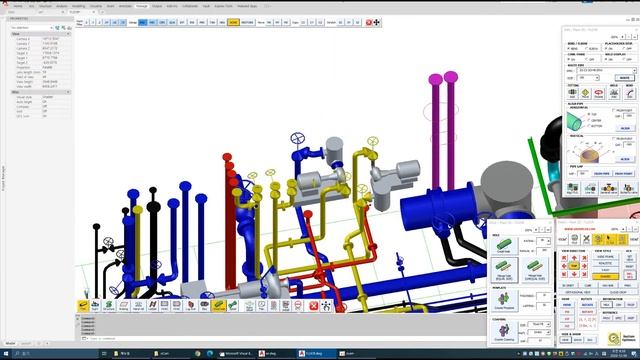This screenshot has height=360, width=640.
Task: Click the FROM POINT gap button
Action: 624,173
